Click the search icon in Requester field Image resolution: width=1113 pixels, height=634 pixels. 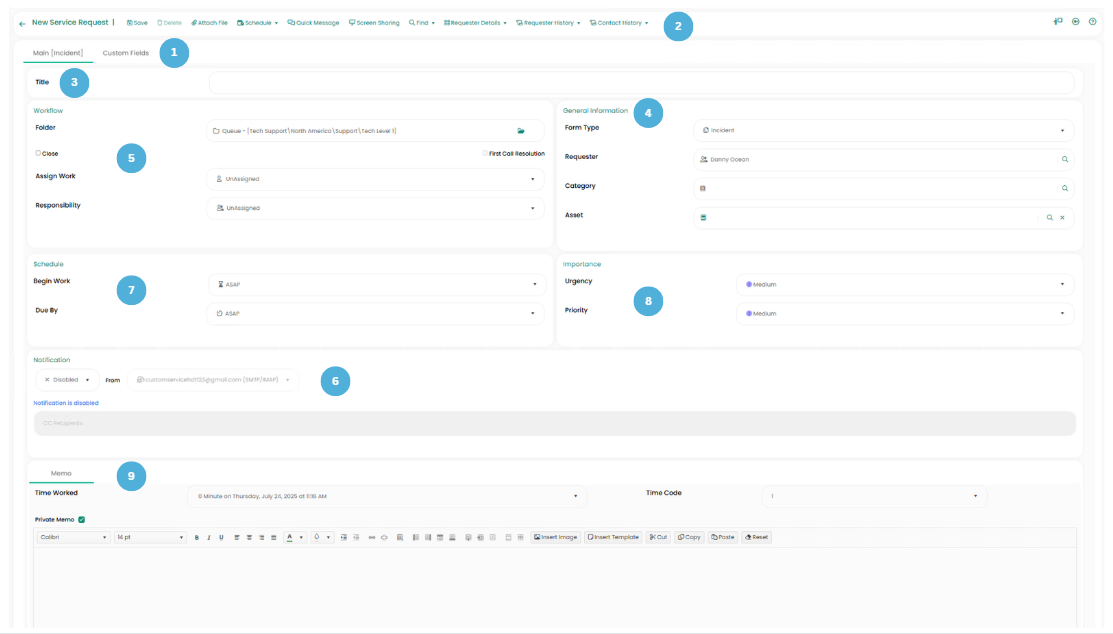[1064, 159]
